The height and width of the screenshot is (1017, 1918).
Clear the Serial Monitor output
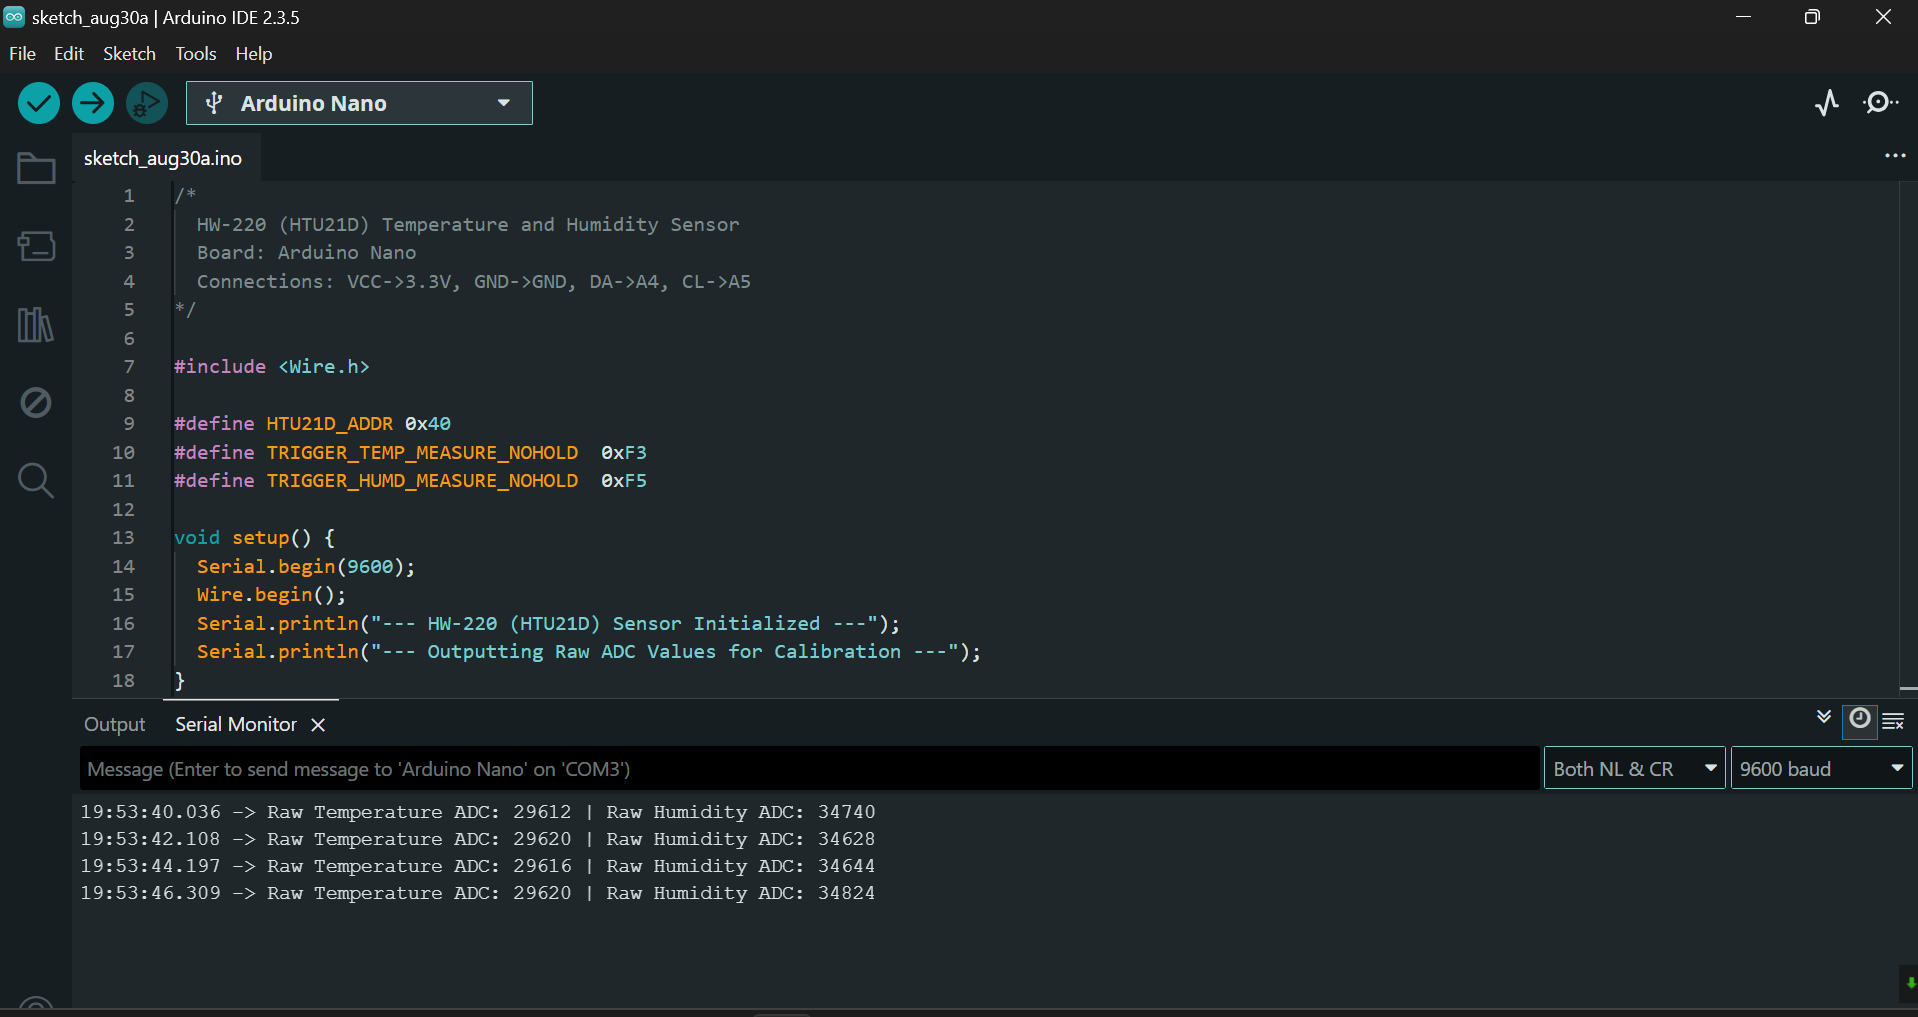[1893, 721]
